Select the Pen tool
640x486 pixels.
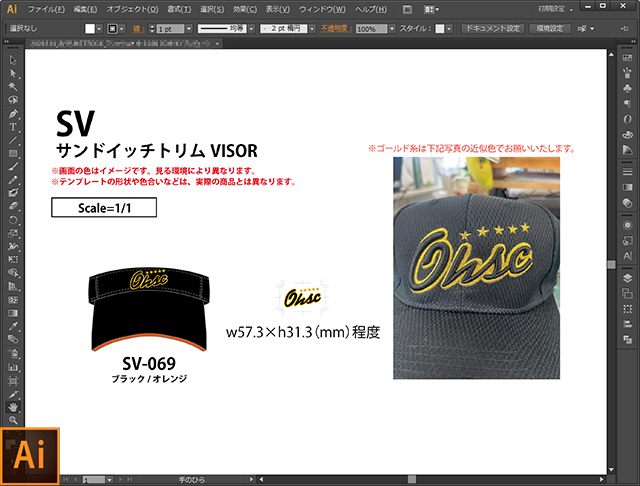tap(13, 113)
